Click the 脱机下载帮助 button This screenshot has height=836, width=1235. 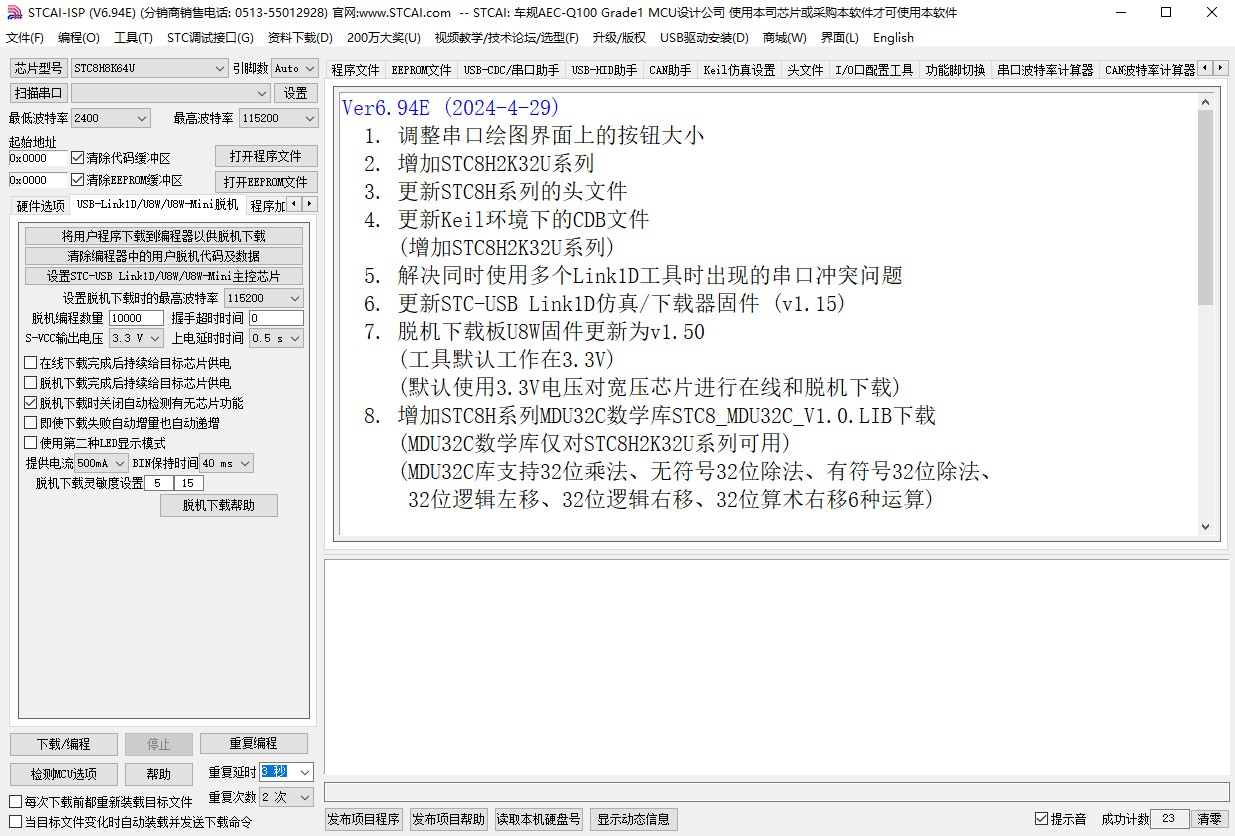[219, 505]
